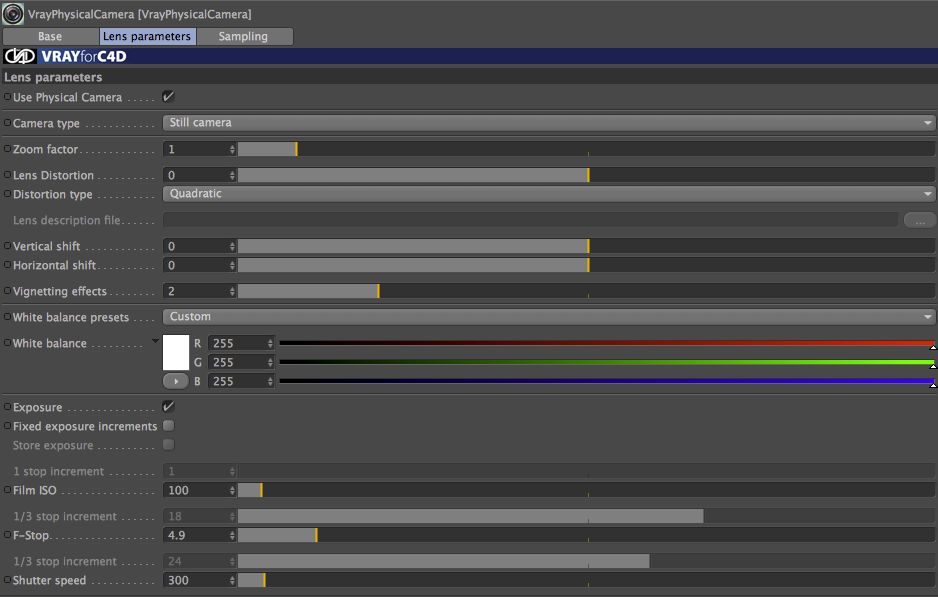
Task: Click the R value field
Action: (237, 343)
